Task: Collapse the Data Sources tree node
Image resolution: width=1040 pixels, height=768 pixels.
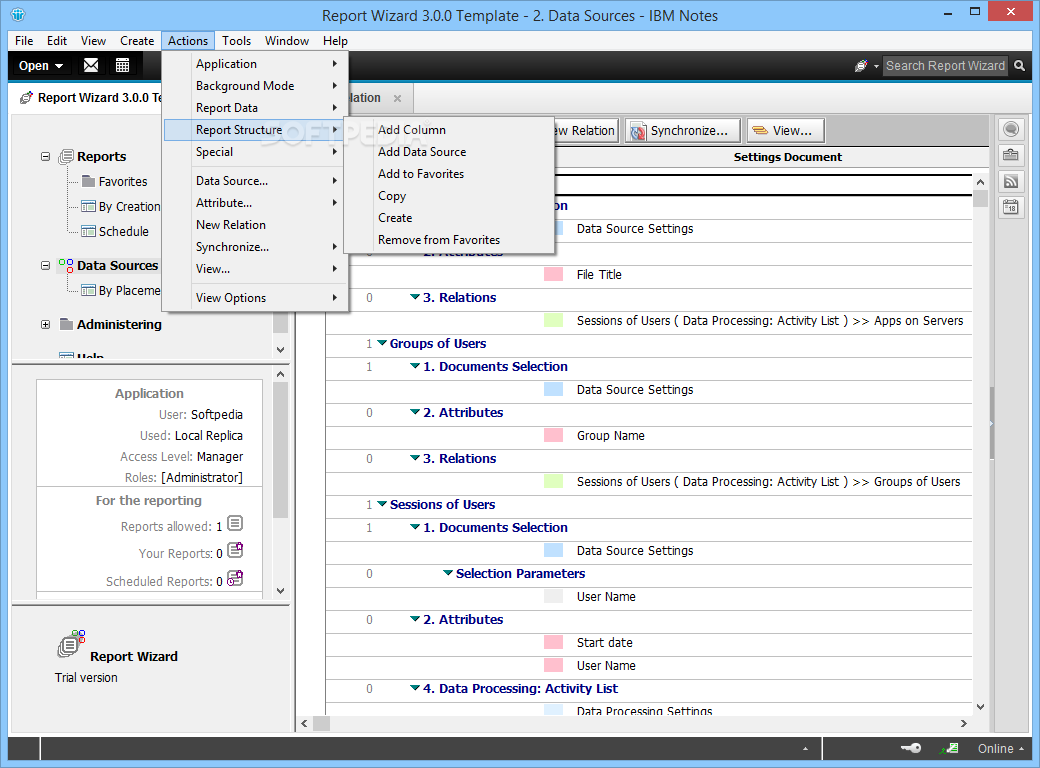Action: point(45,265)
